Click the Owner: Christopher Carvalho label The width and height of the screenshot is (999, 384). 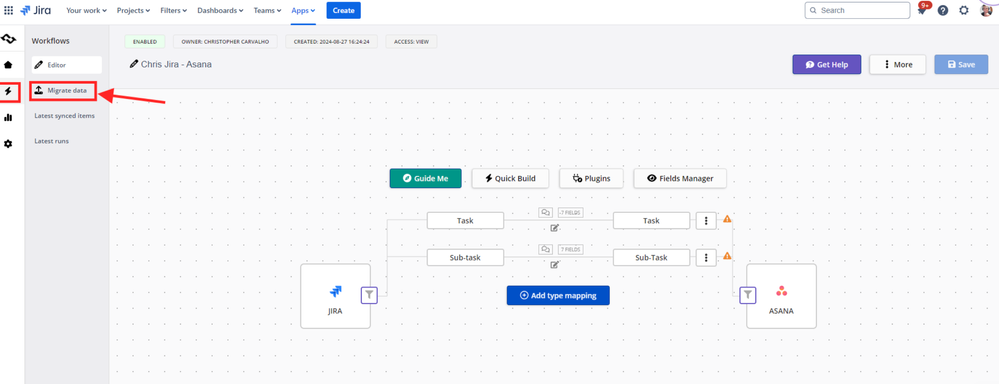(x=226, y=41)
